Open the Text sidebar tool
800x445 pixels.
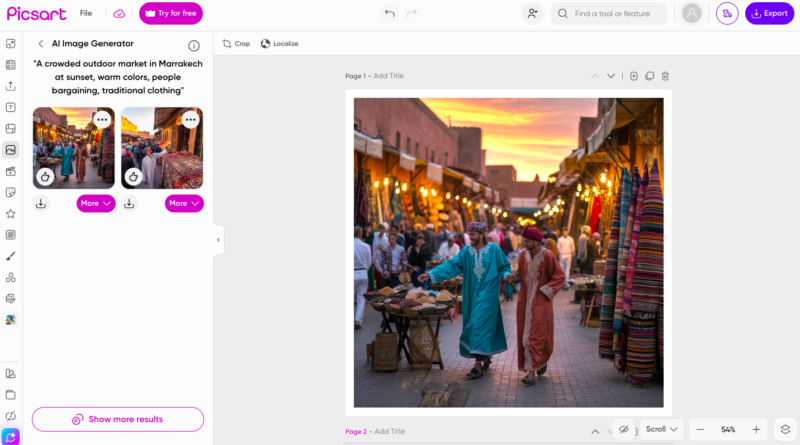11,107
